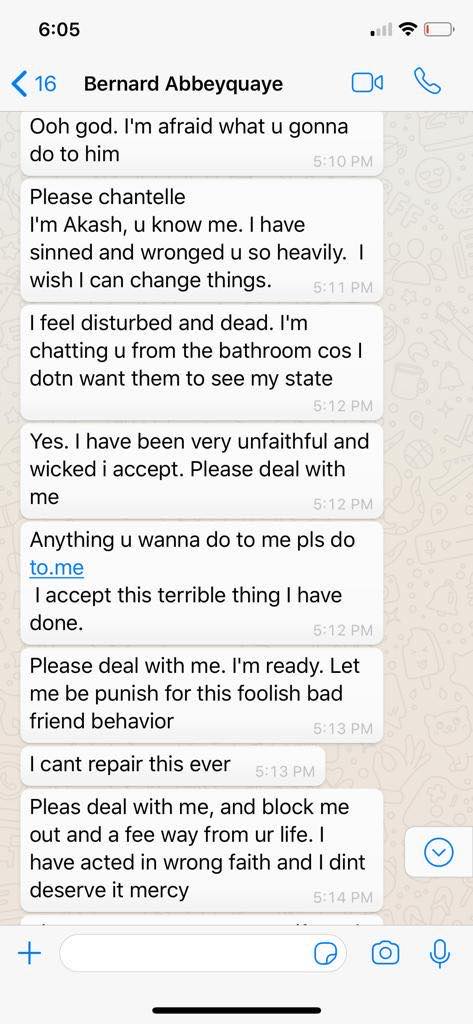This screenshot has height=1024, width=473.
Task: Open Bernard Abbeyquaye contact info
Action: click(184, 84)
